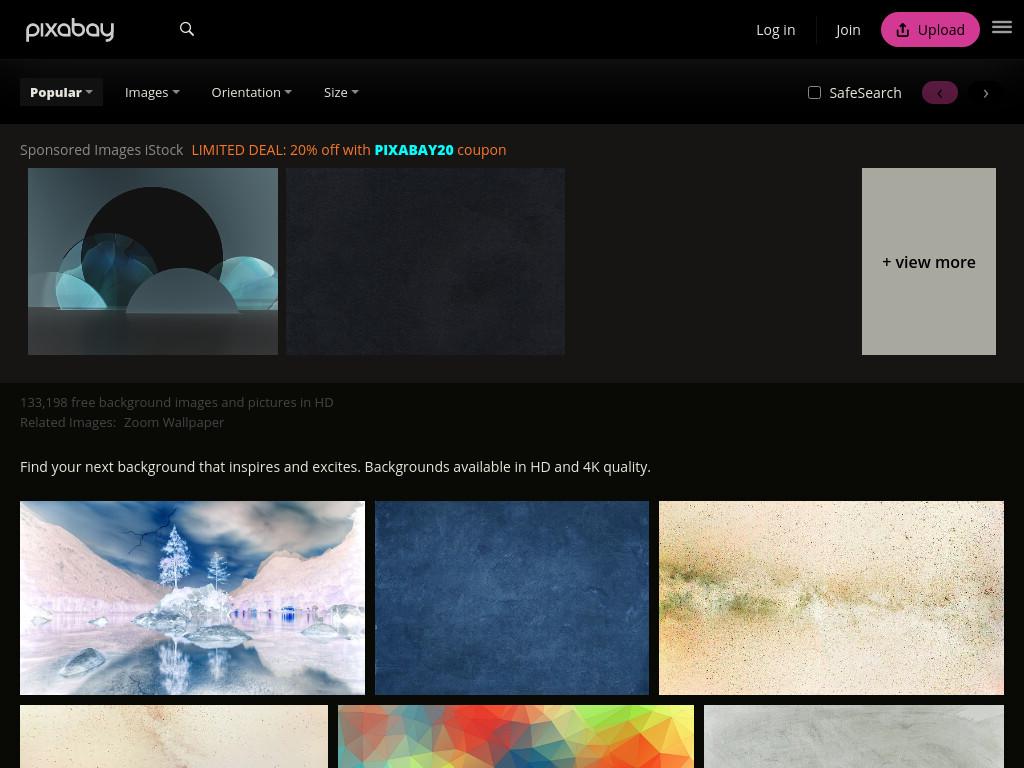Open the hamburger menu icon
Screen dimensions: 1024x768
click(x=1002, y=27)
